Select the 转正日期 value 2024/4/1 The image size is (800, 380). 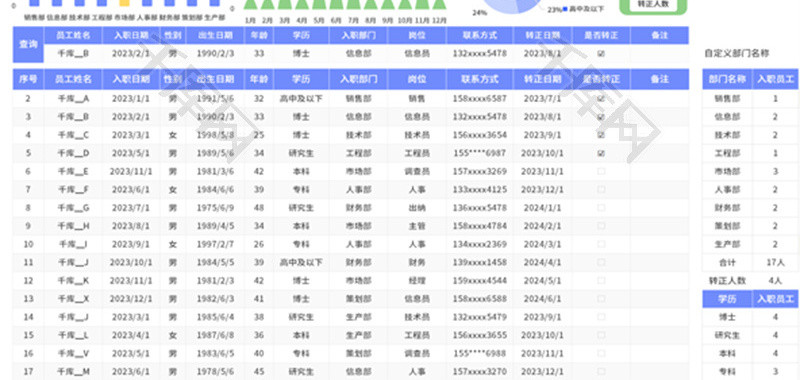click(542, 263)
